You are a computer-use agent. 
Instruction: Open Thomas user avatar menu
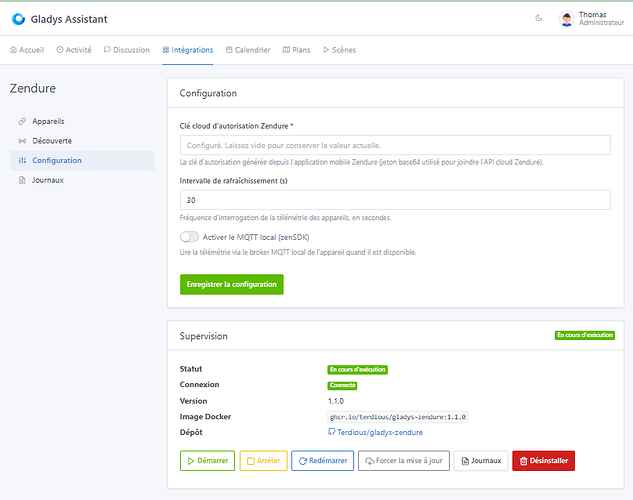pos(566,19)
